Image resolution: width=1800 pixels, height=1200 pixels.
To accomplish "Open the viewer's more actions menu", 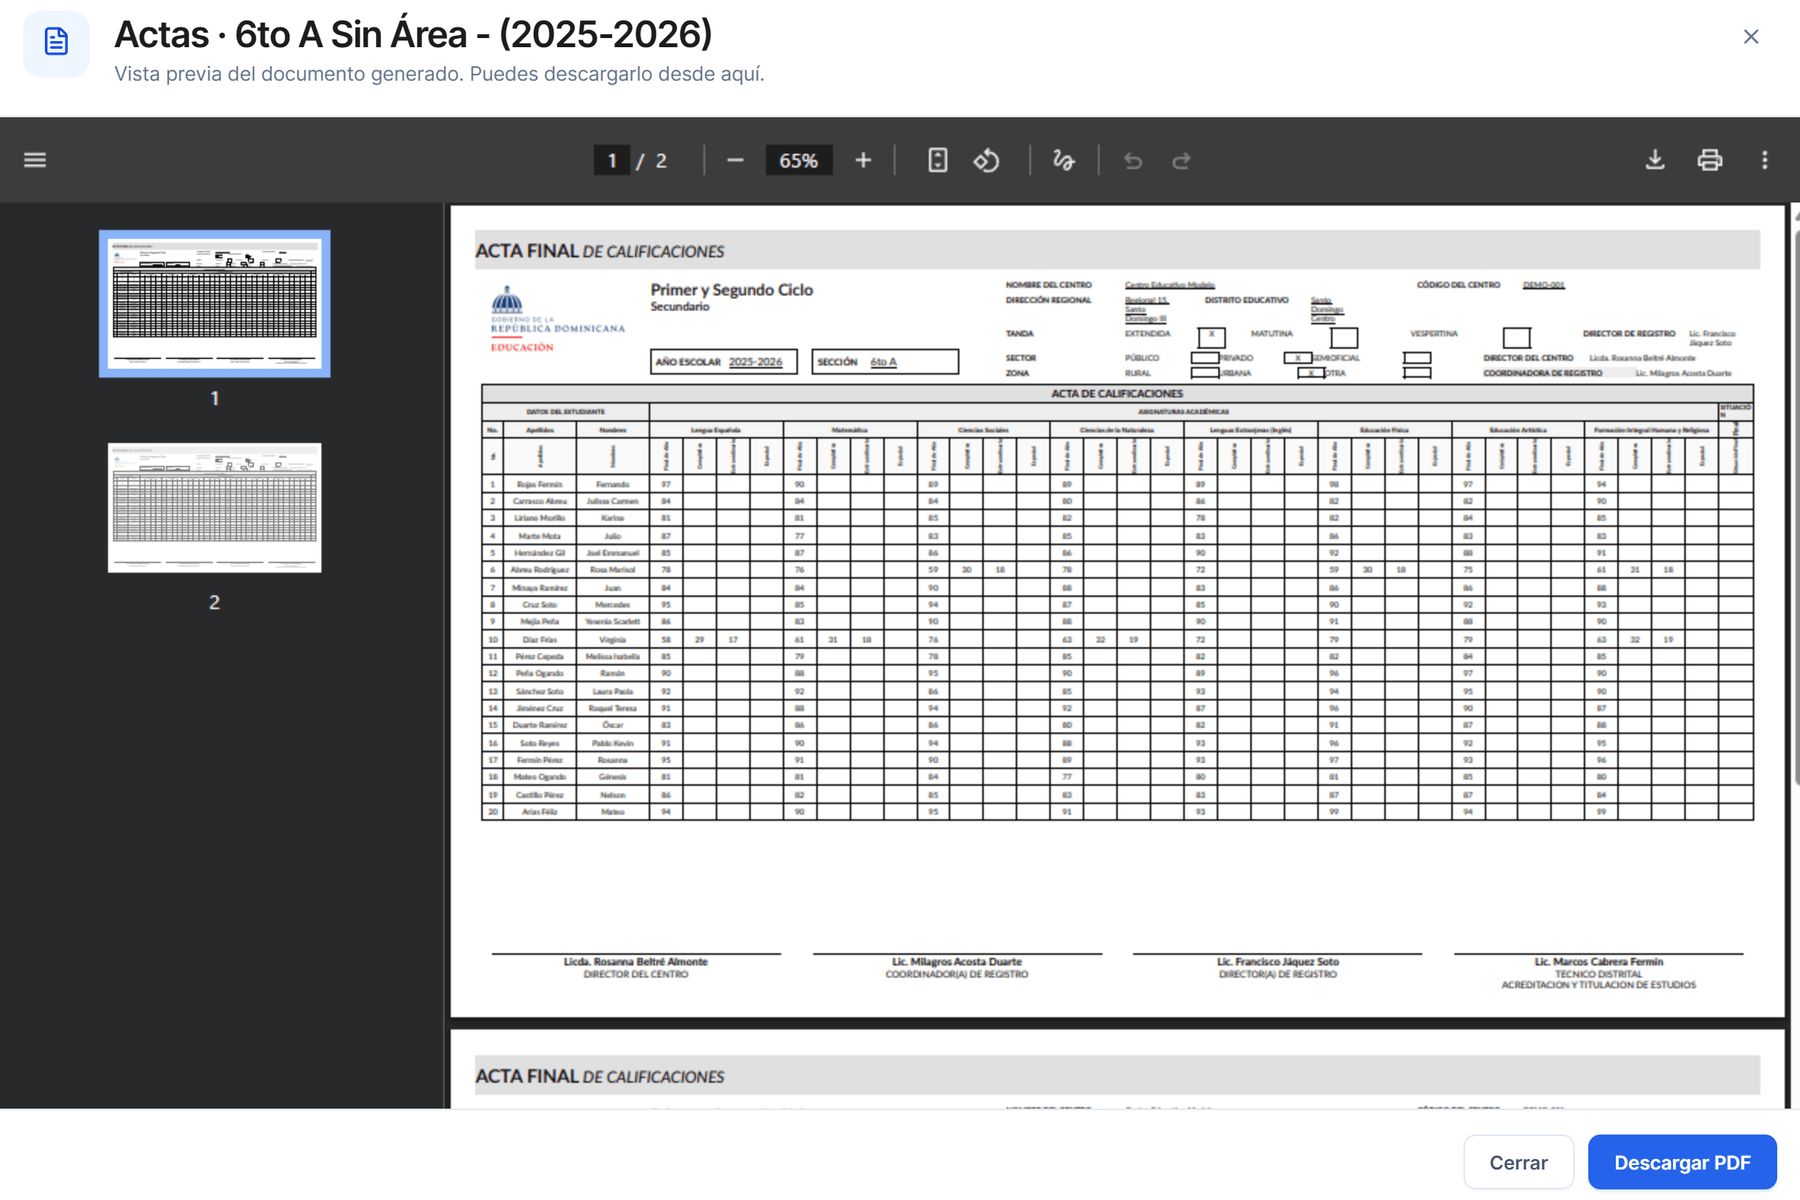I will (1765, 160).
